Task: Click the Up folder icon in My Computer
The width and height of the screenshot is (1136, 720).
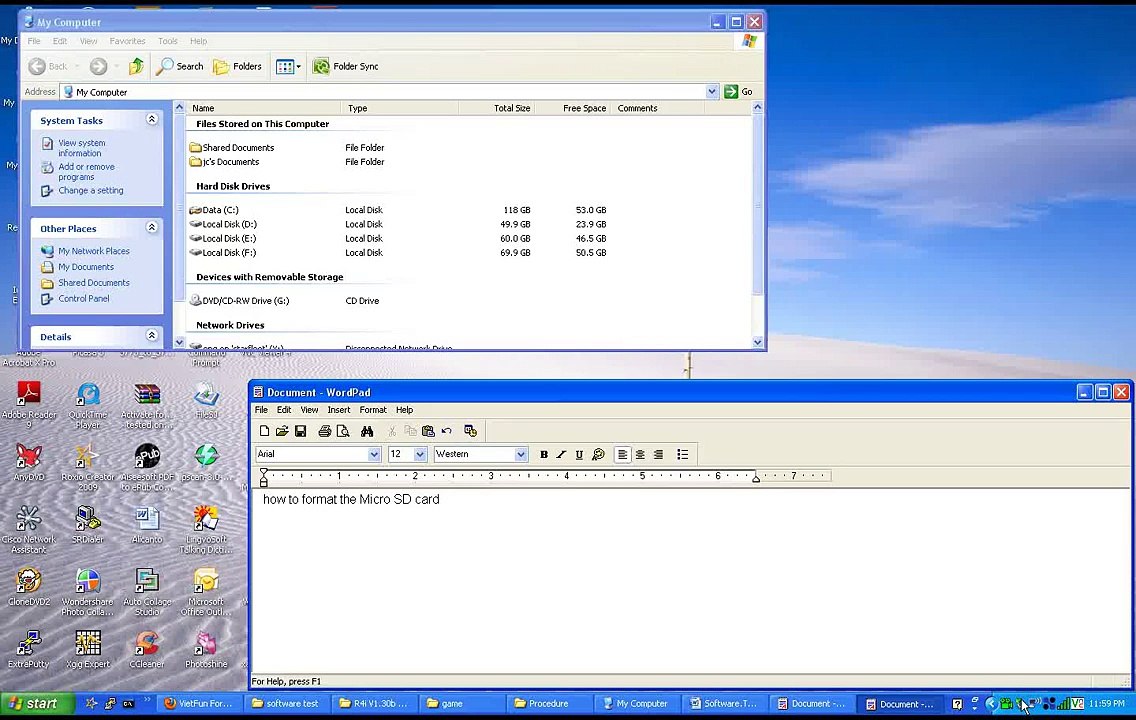Action: pos(136,66)
